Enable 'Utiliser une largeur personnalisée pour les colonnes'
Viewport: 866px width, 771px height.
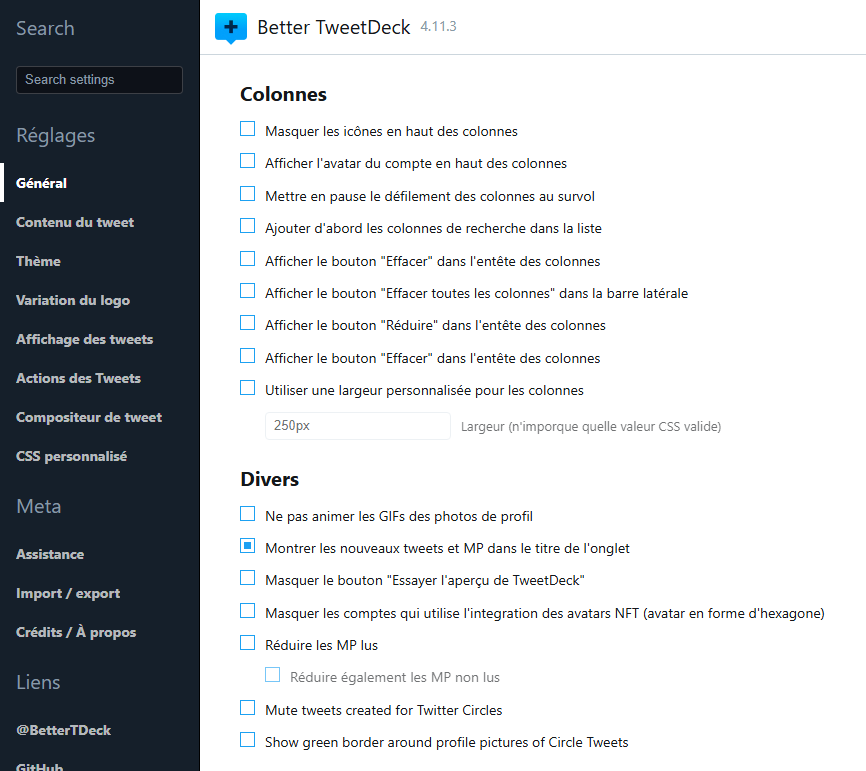tap(247, 388)
